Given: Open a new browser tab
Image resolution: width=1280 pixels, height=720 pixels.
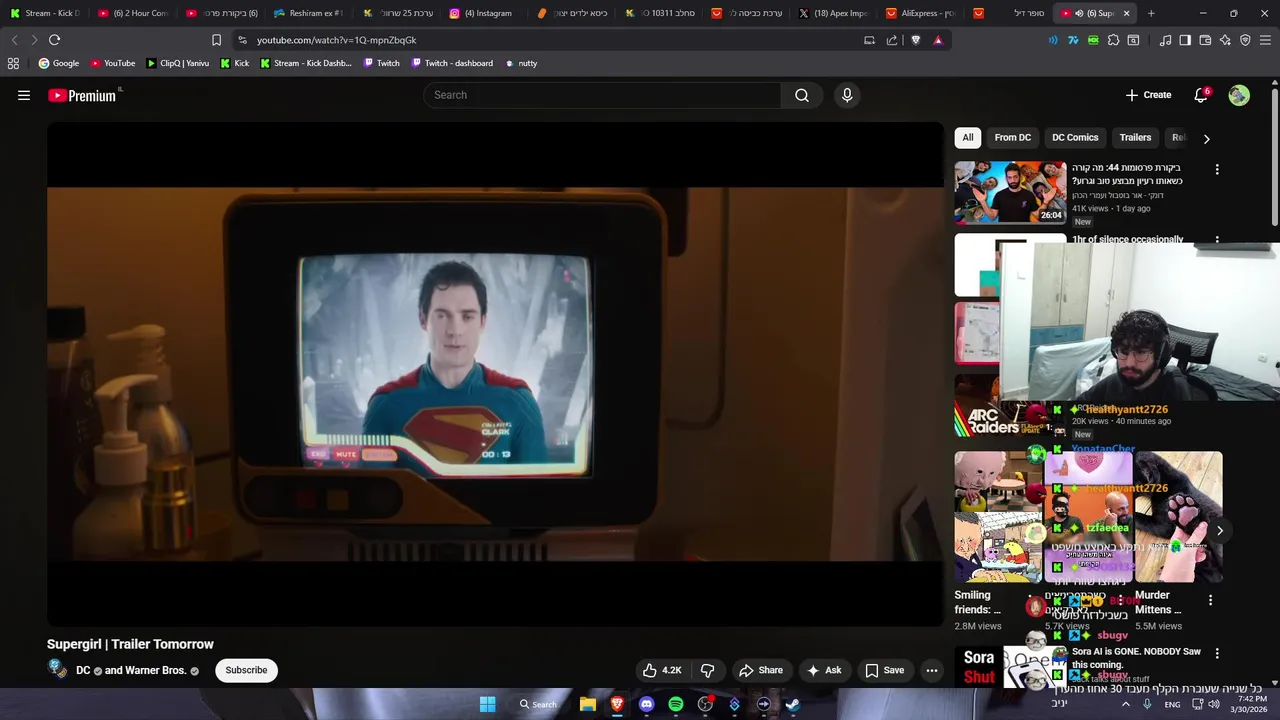Looking at the screenshot, I should 1151,13.
